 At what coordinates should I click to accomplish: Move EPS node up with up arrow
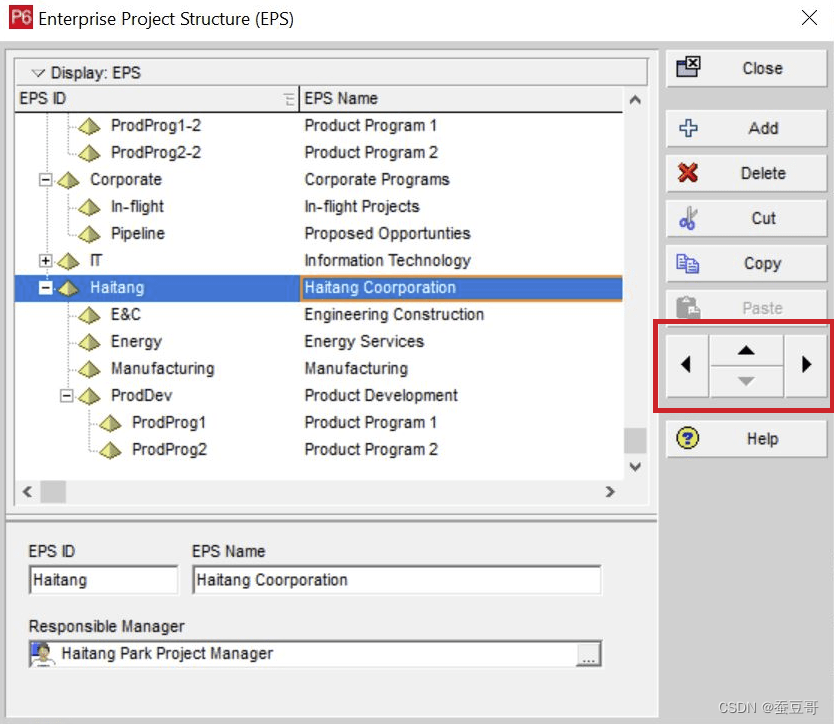746,349
